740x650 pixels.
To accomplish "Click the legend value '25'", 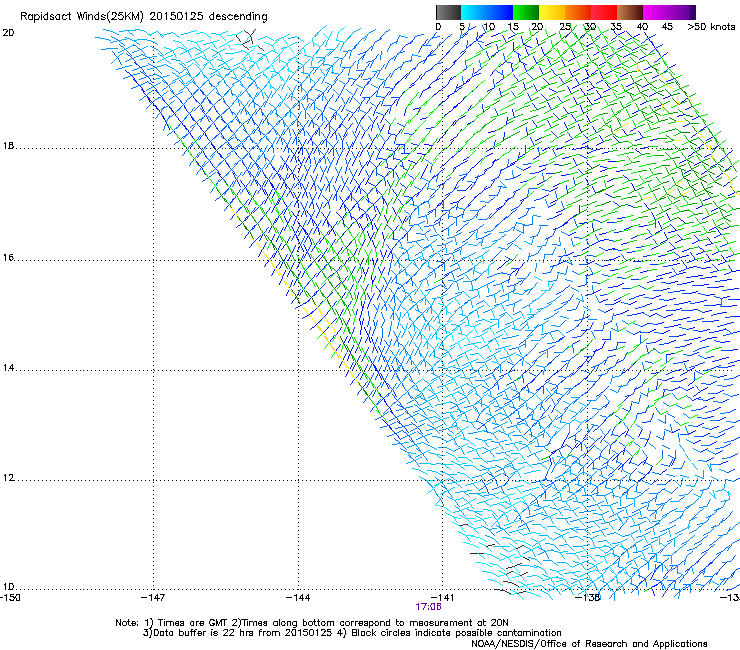I will point(565,27).
